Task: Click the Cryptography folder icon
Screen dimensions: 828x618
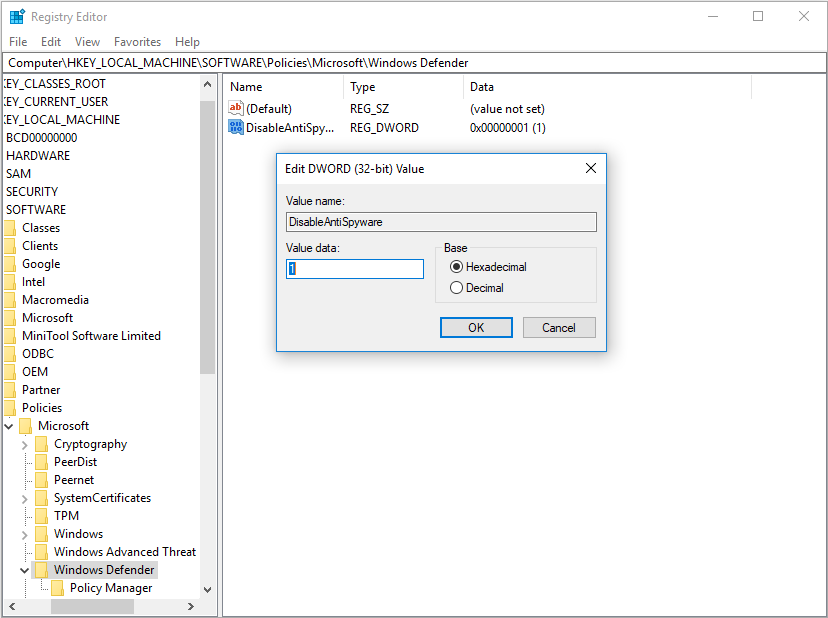Action: point(41,444)
